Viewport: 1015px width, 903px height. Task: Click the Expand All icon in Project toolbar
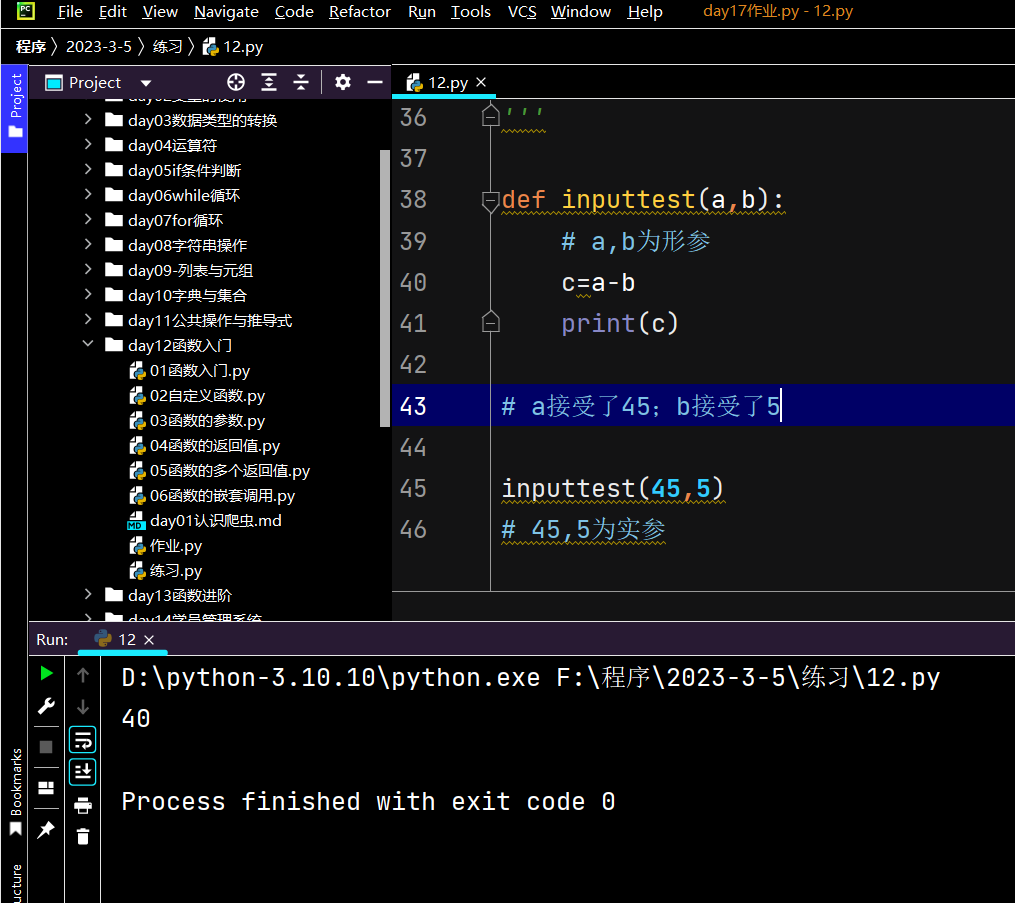(269, 82)
